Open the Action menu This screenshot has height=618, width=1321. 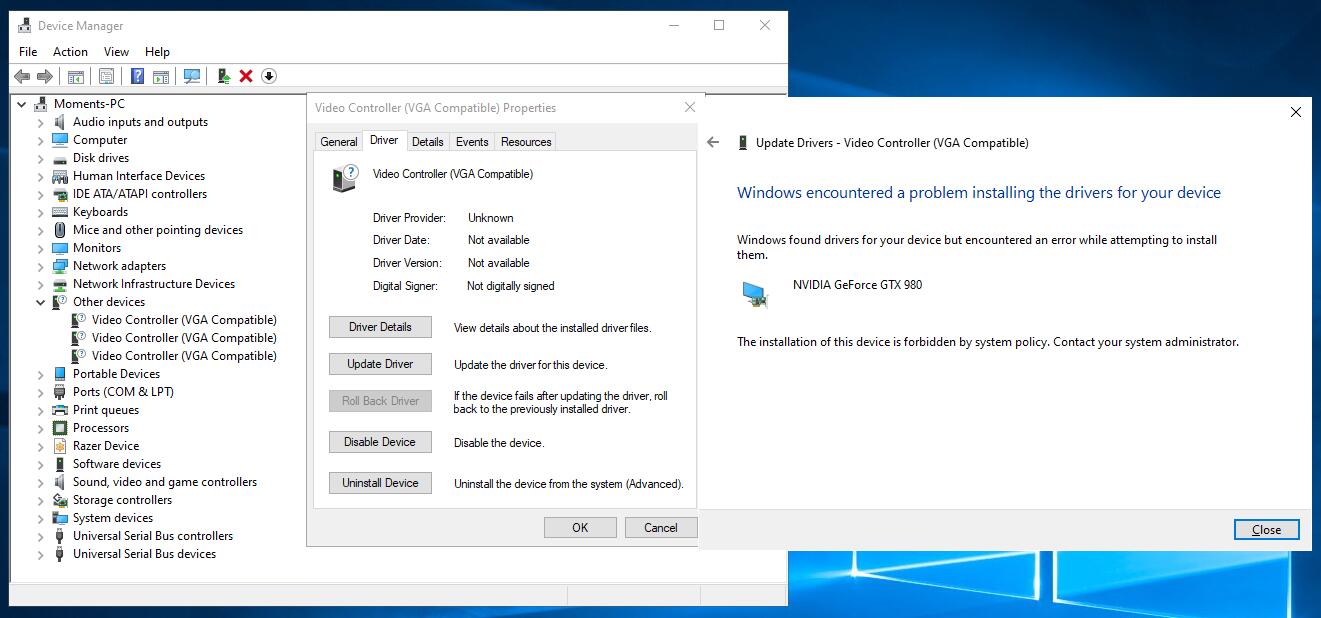pyautogui.click(x=70, y=51)
